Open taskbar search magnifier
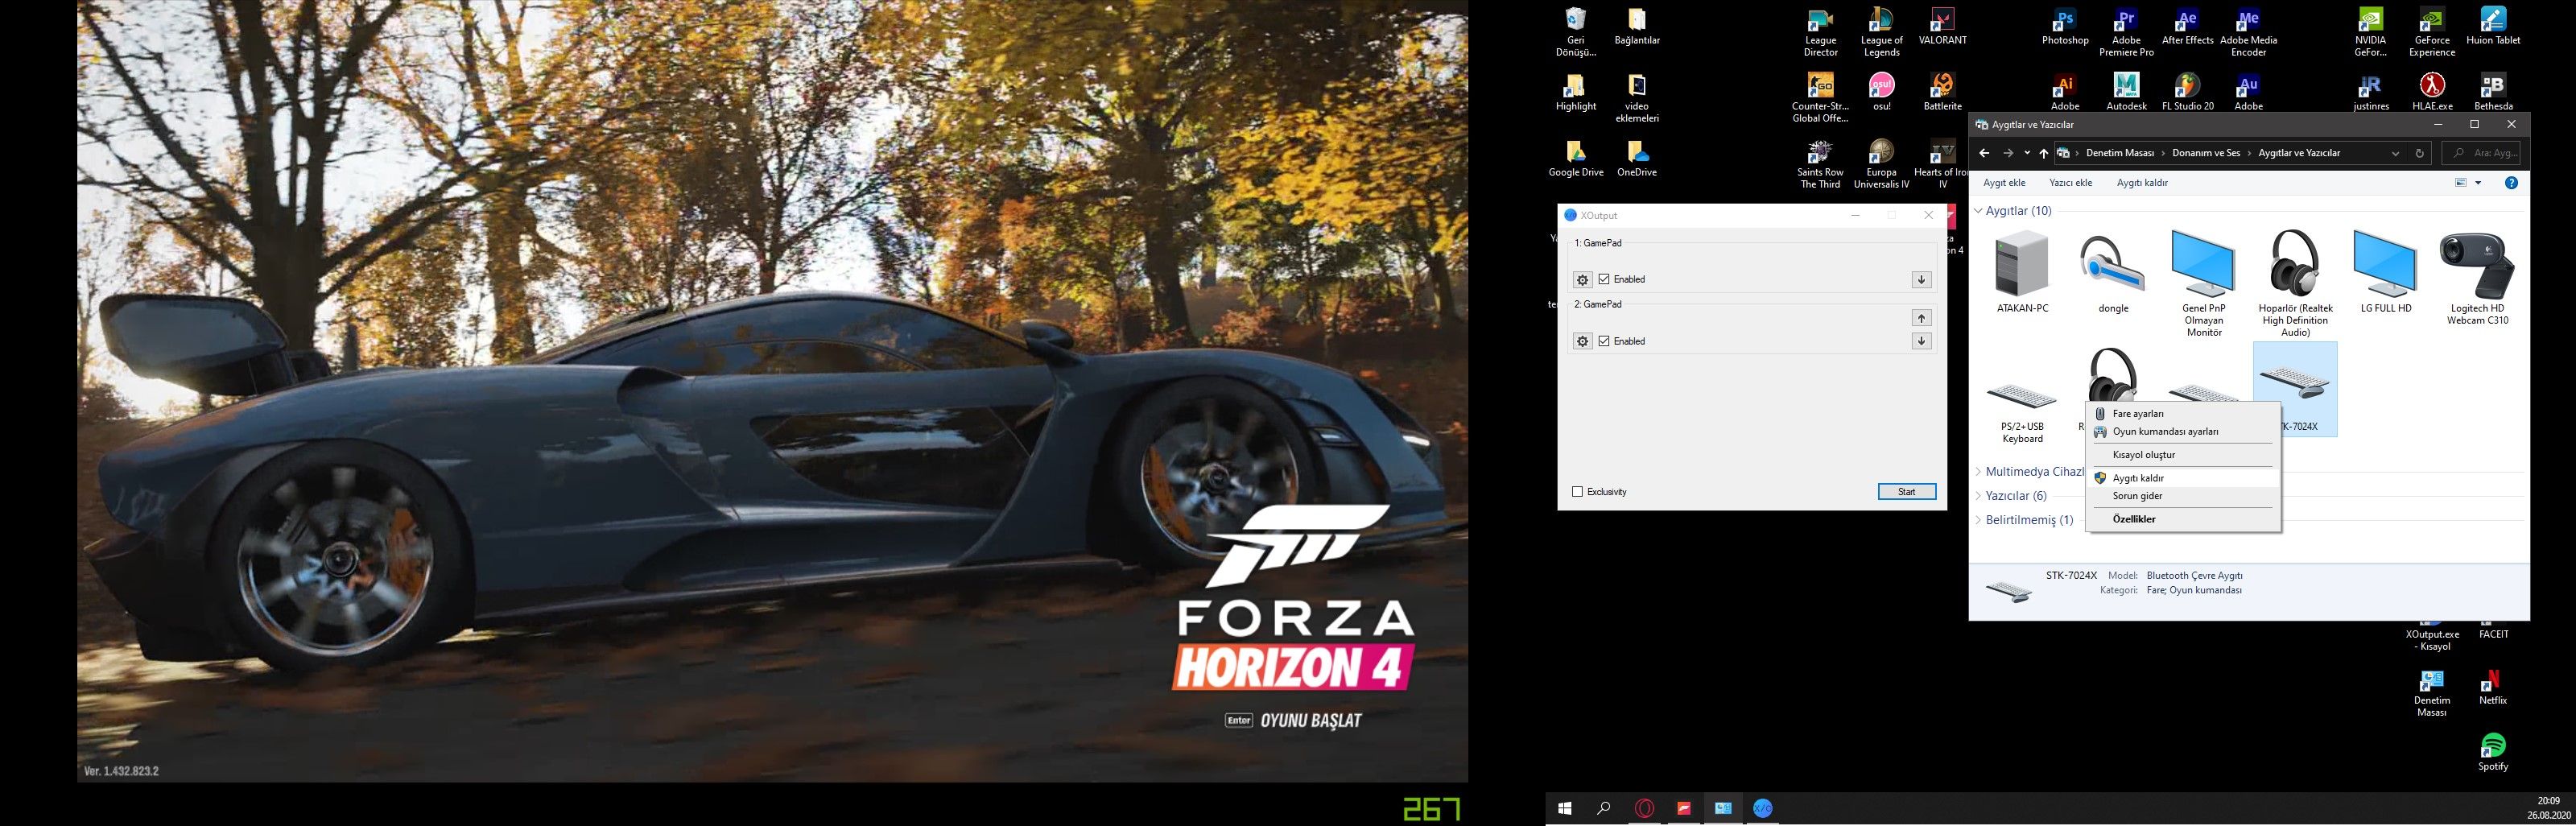The height and width of the screenshot is (826, 2576). pos(1604,809)
